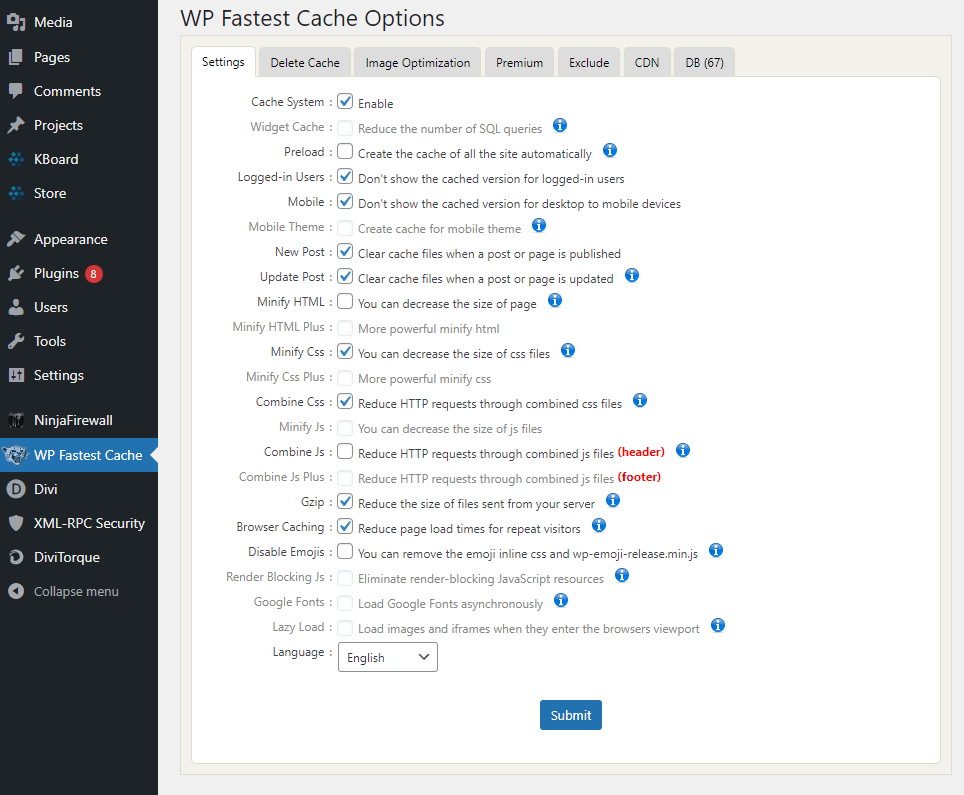
Task: Open the Language dropdown showing English
Action: coord(388,657)
